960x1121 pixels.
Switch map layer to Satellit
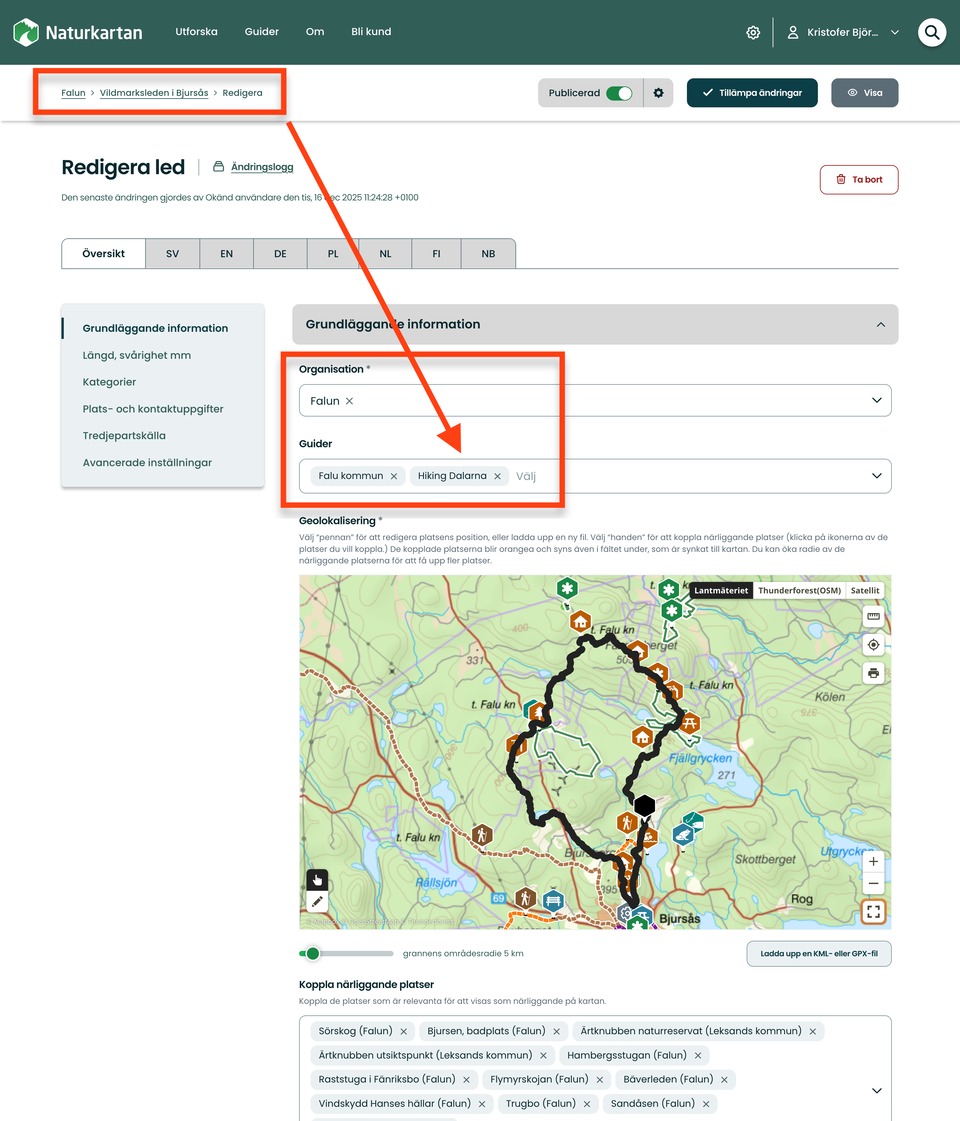[865, 590]
